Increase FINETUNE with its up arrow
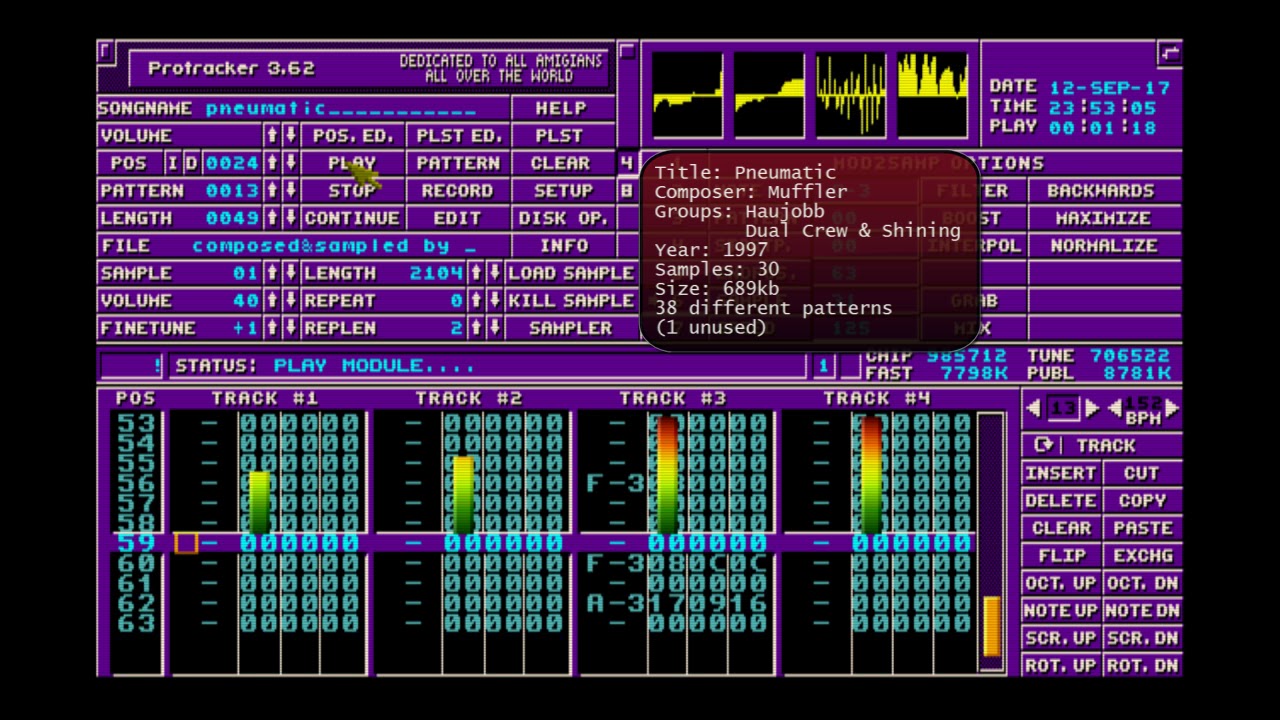 coord(272,328)
